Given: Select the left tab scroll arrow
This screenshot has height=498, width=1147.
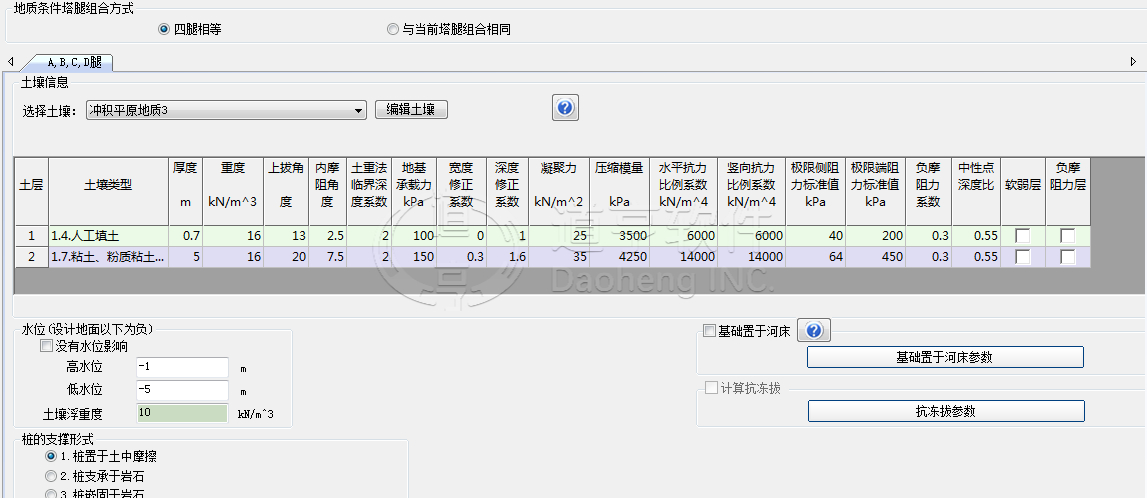Looking at the screenshot, I should 10,62.
